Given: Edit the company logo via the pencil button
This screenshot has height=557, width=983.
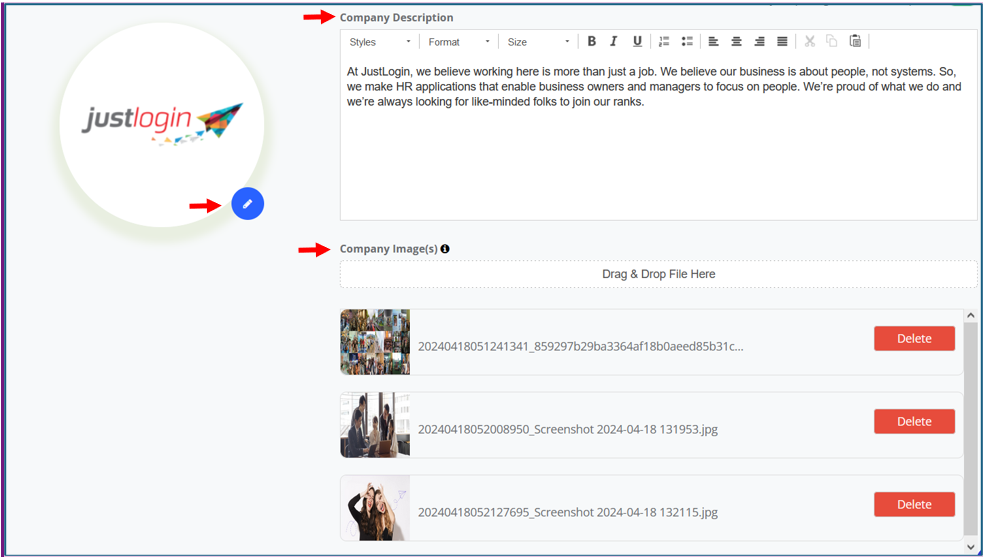Looking at the screenshot, I should (248, 204).
